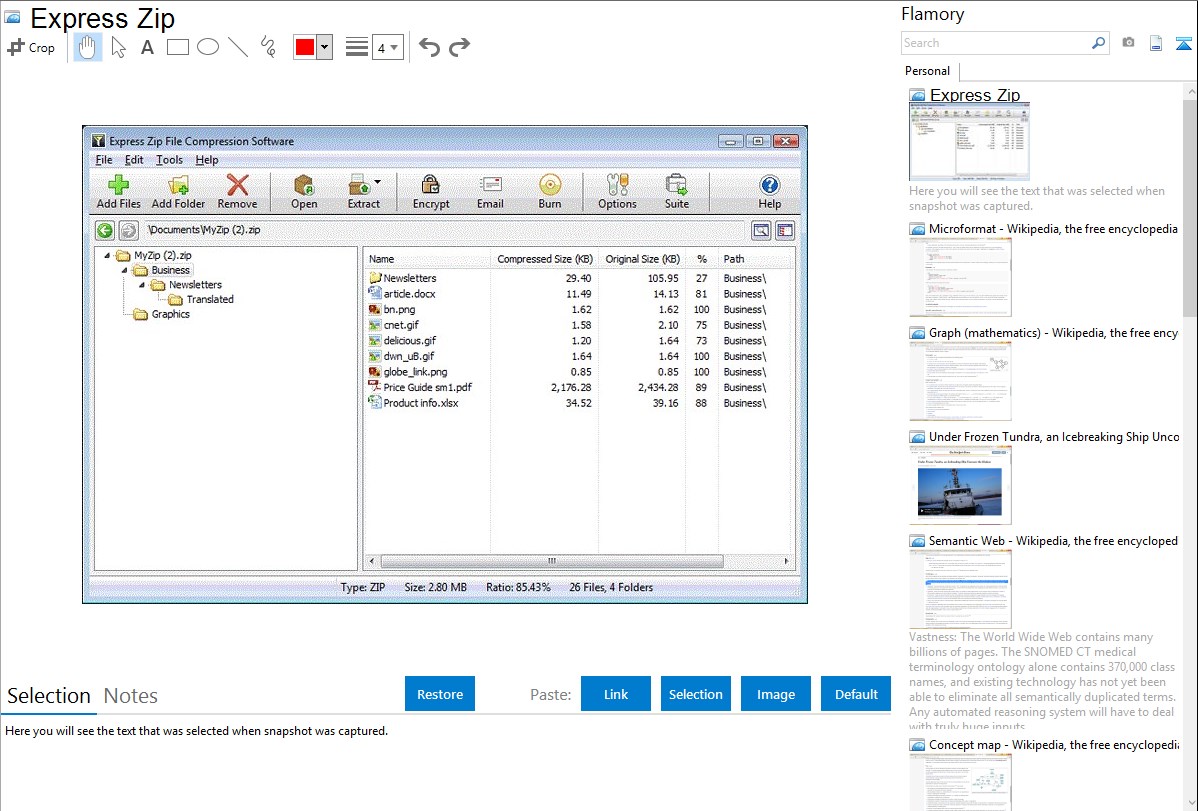Click into the Flamory search field
The image size is (1198, 811).
pyautogui.click(x=995, y=43)
